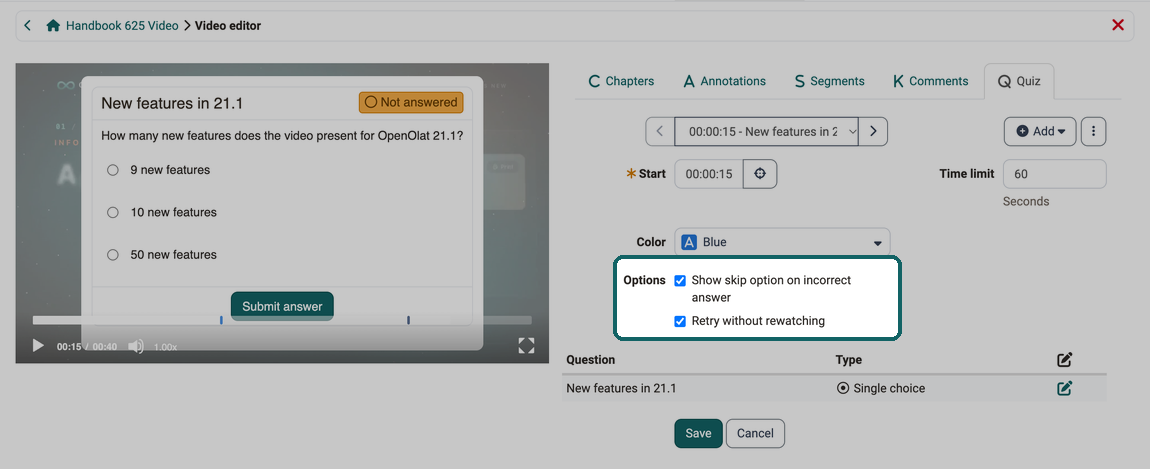Click the Cancel button
The height and width of the screenshot is (469, 1150).
(x=755, y=433)
